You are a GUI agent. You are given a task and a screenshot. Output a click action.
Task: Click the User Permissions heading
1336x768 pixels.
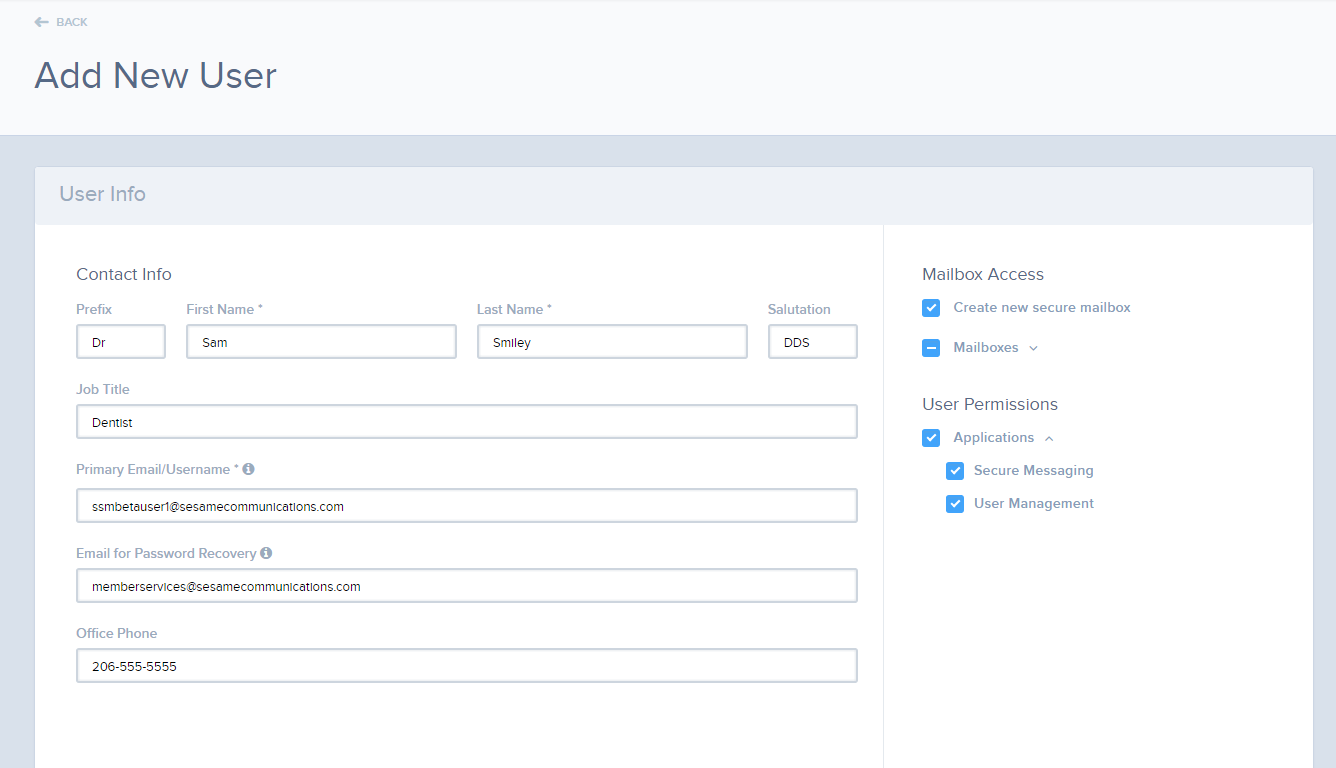(990, 404)
